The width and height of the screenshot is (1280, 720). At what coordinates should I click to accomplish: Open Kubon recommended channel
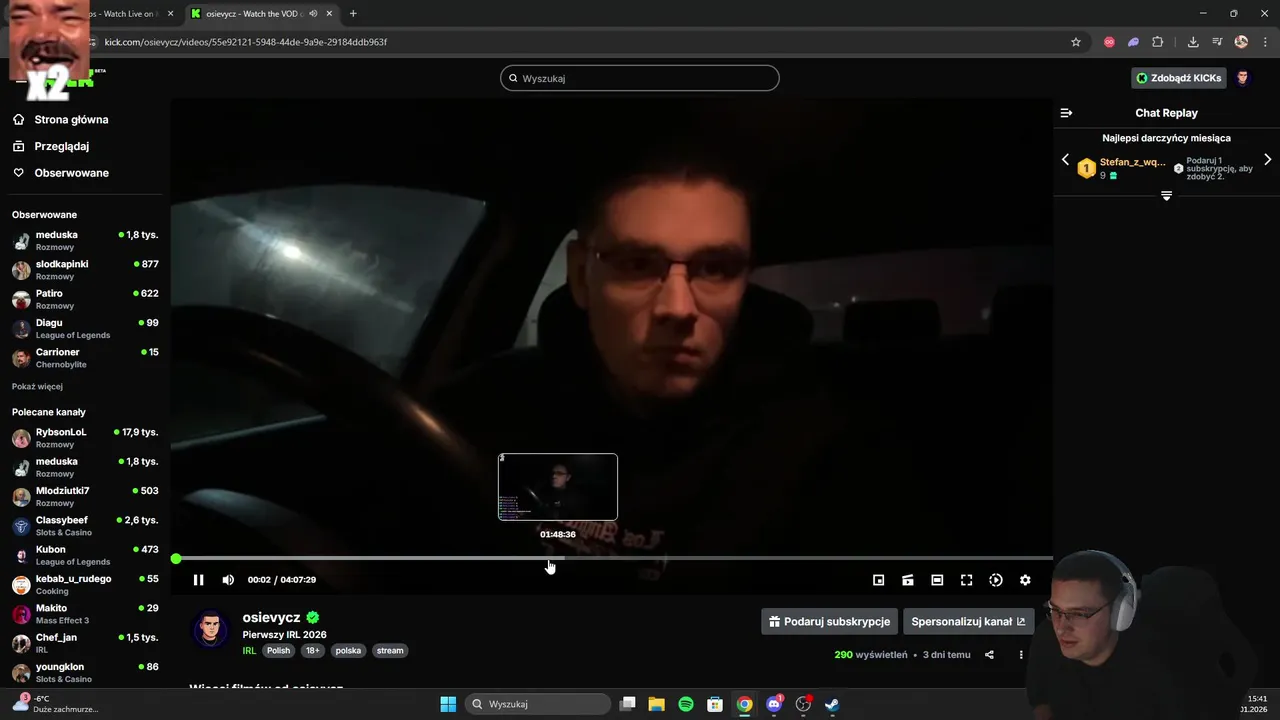pyautogui.click(x=85, y=555)
